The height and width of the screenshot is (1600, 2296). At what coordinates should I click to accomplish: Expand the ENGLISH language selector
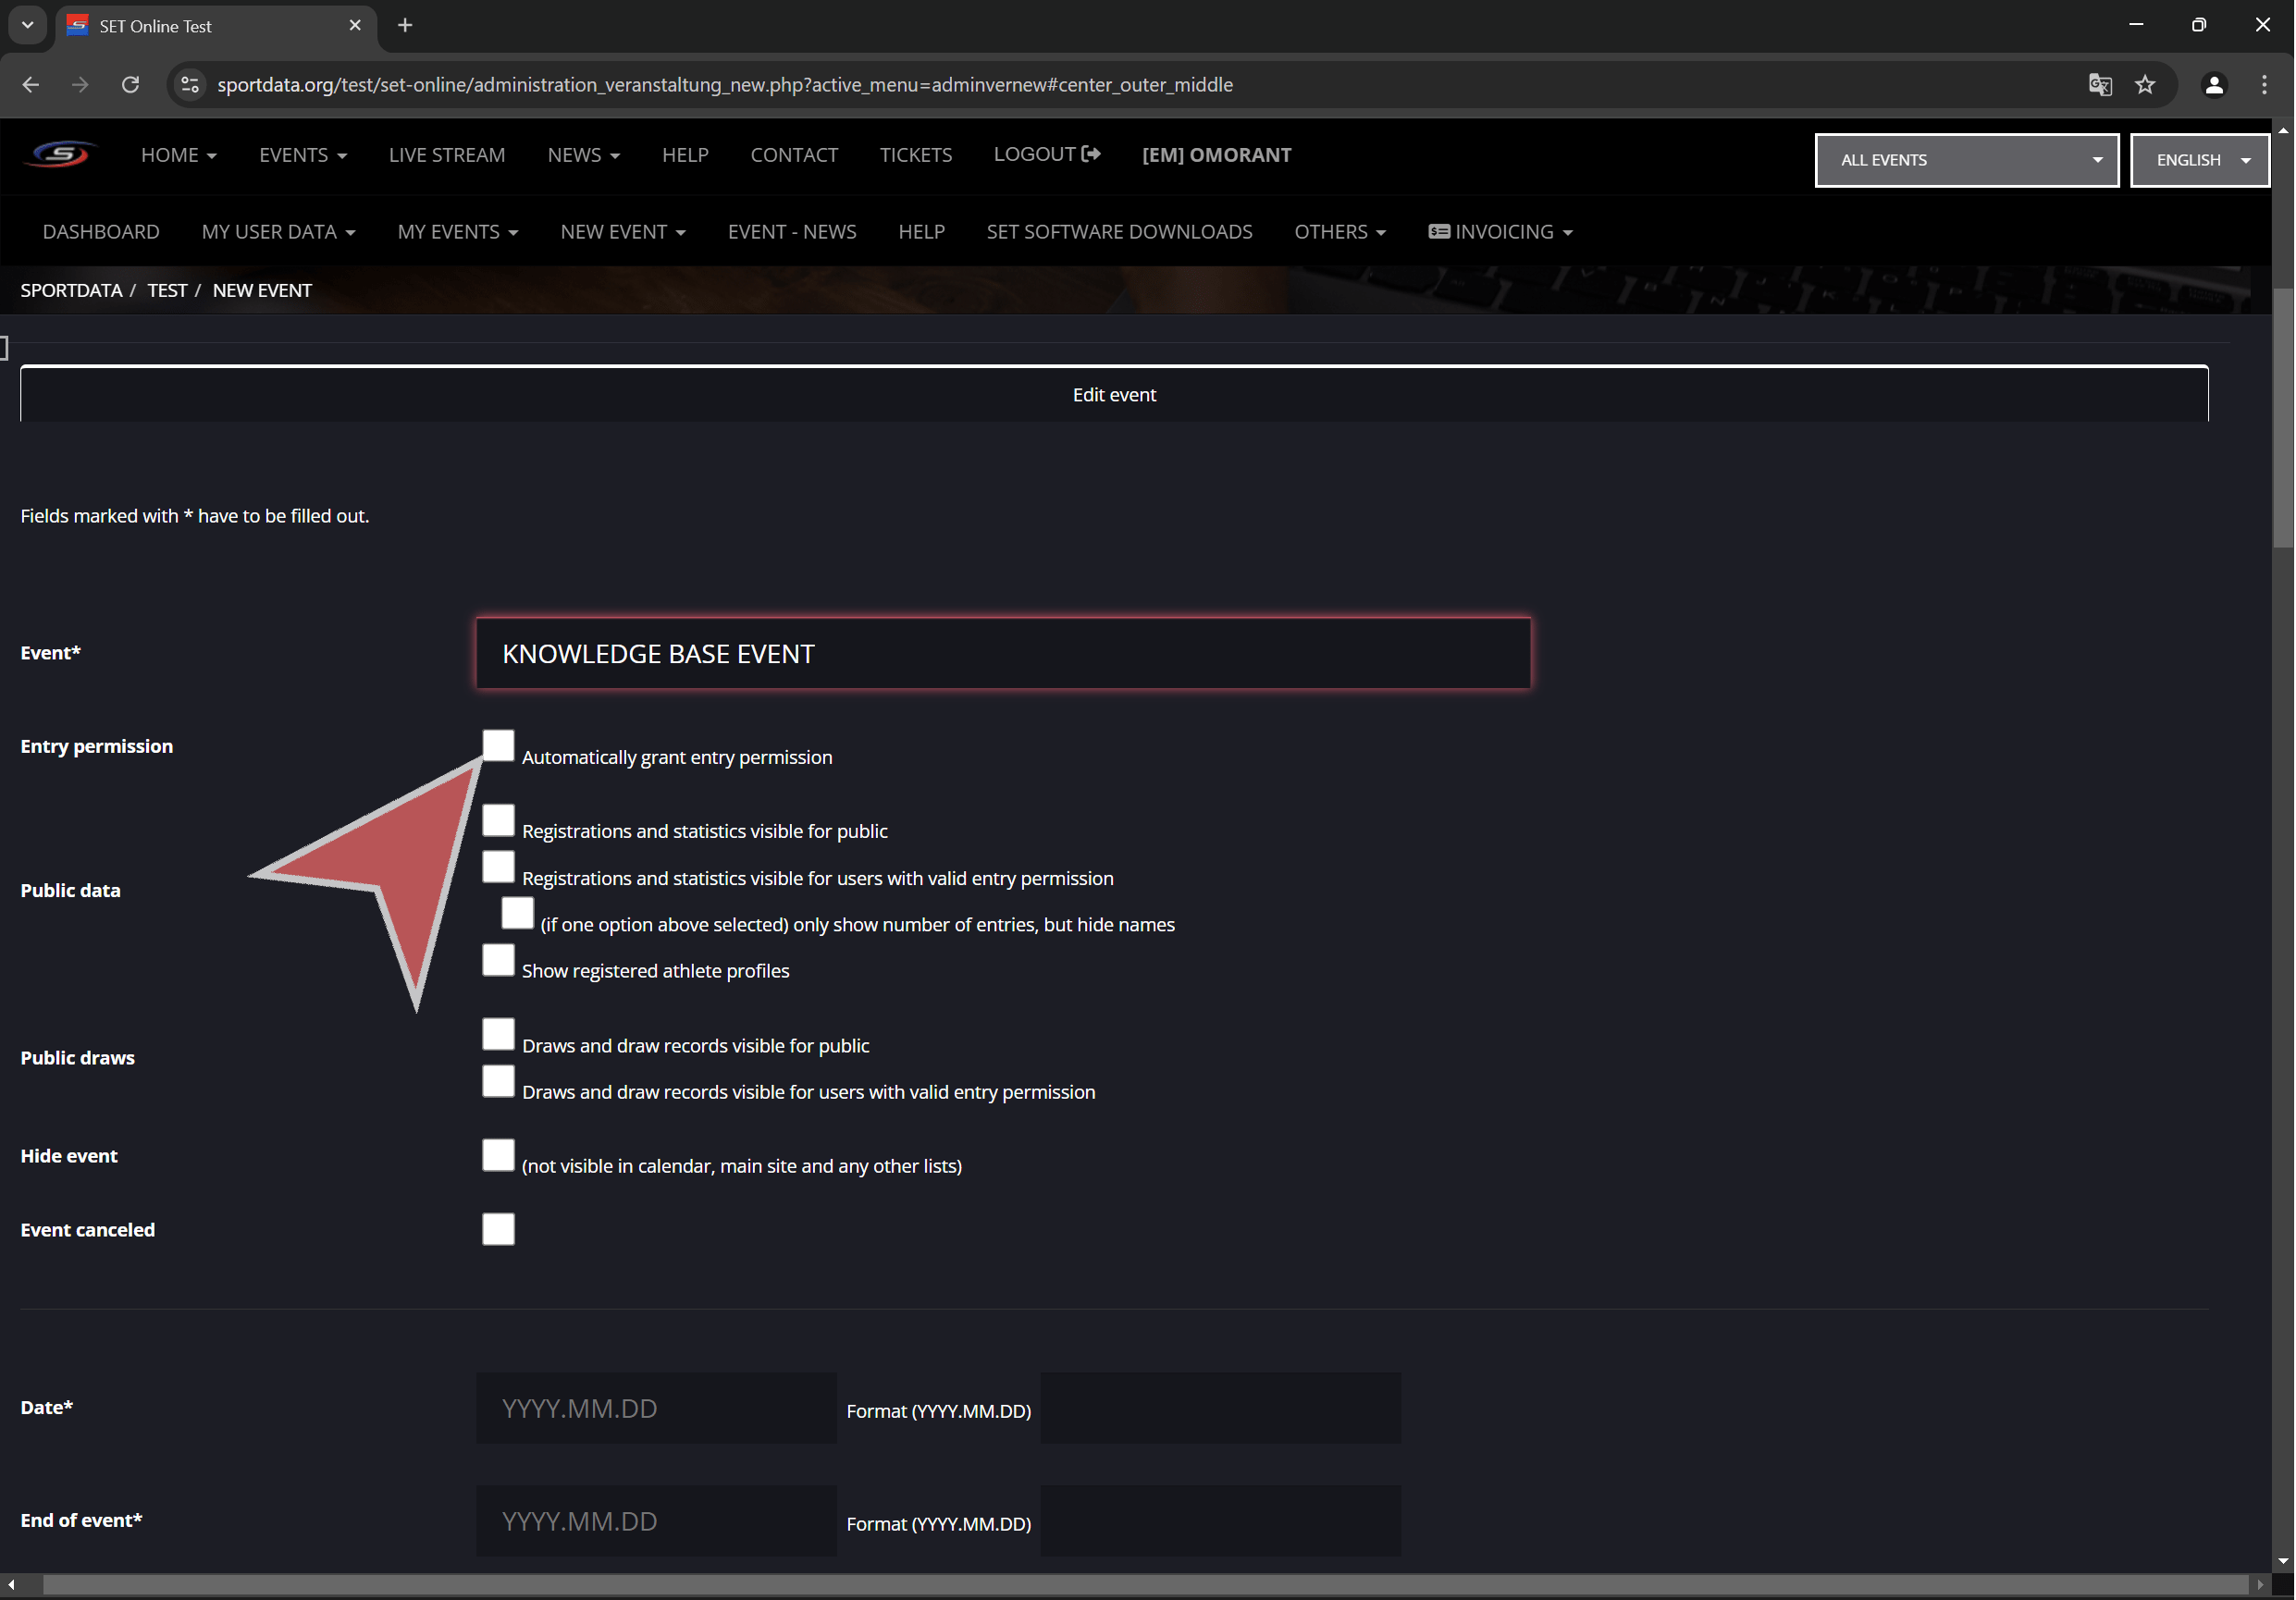point(2199,160)
